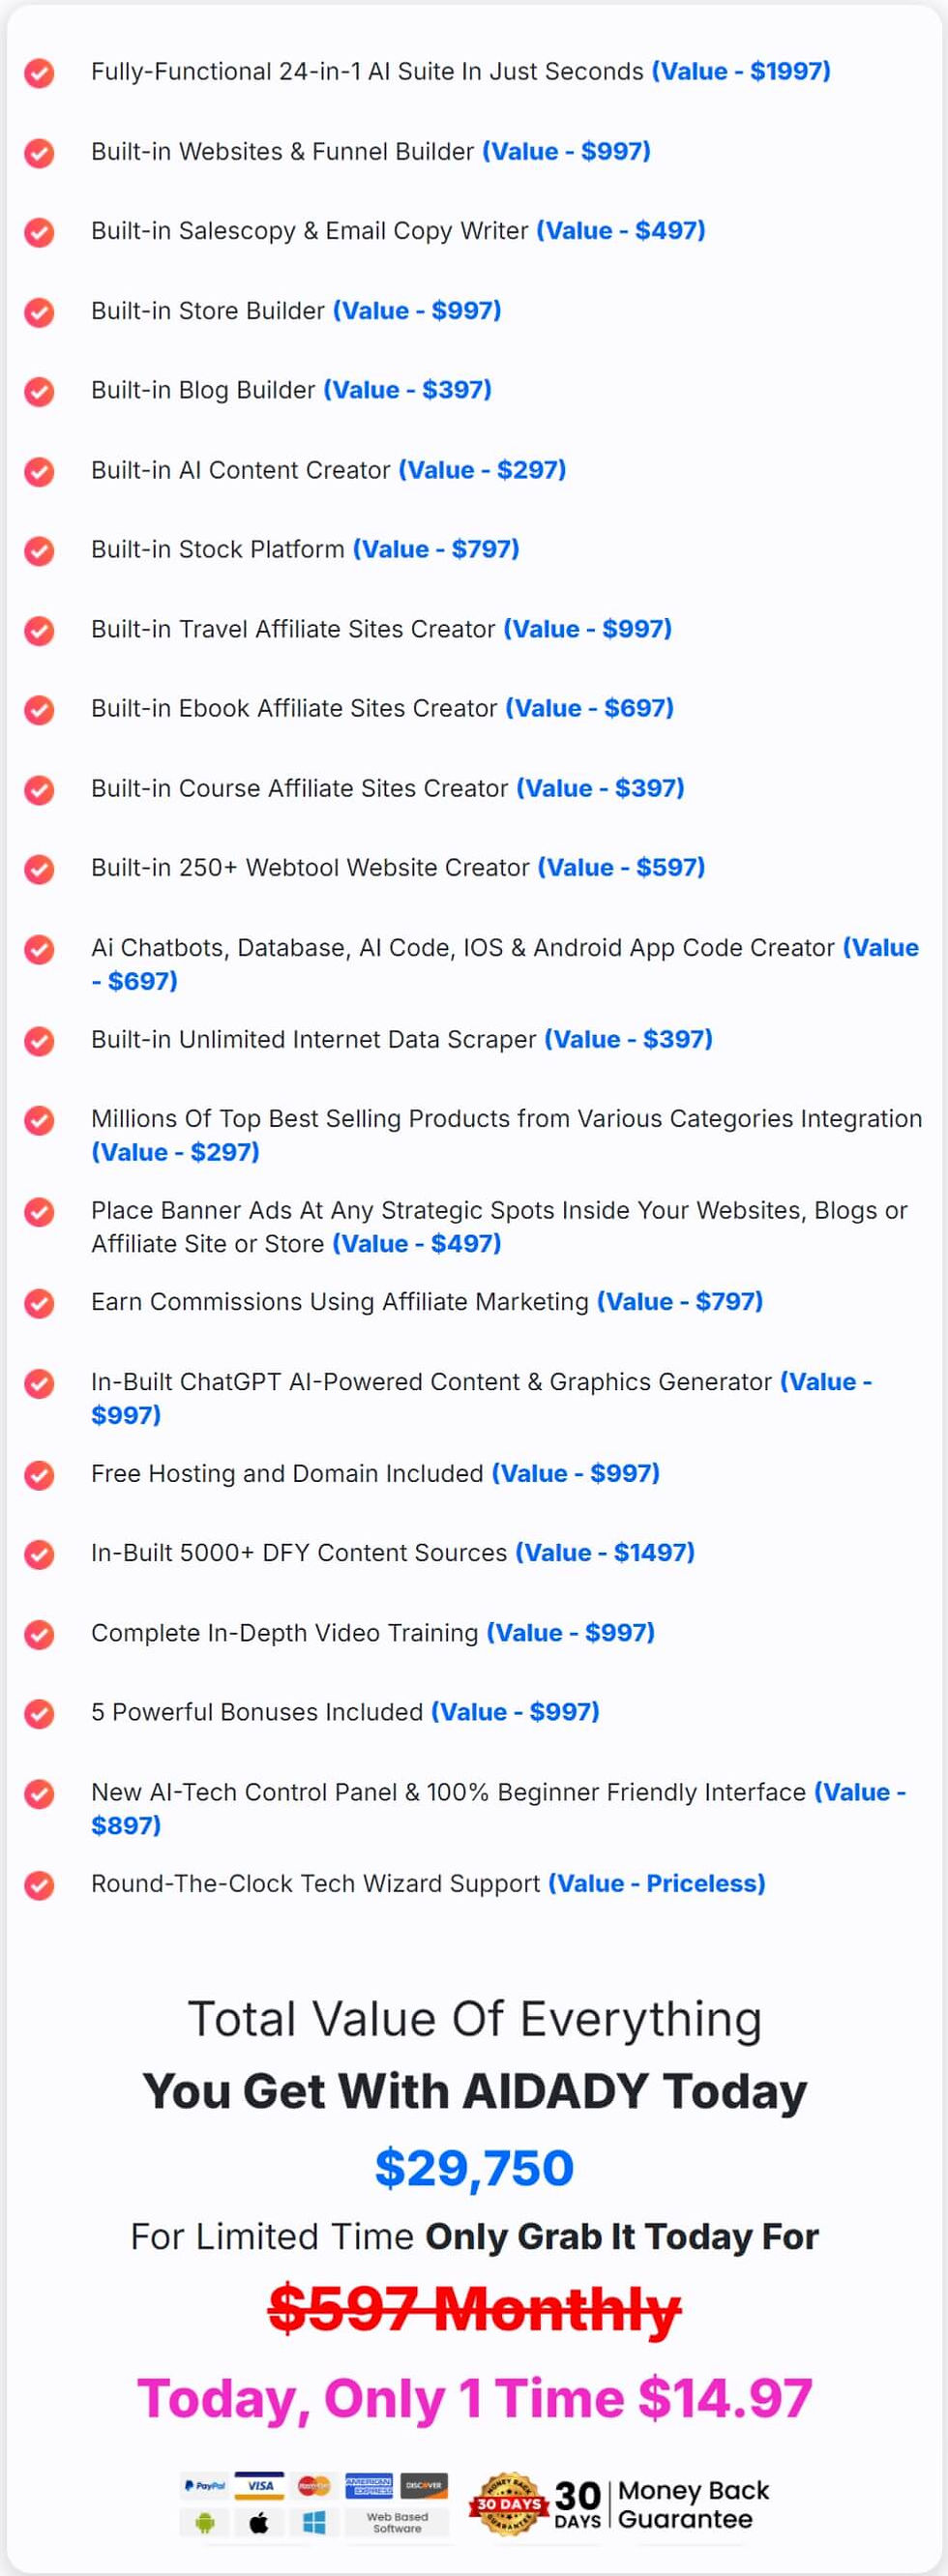Click the crossed-out $597 Monthly price
Viewport: 948px width, 2576px height.
(474, 2309)
